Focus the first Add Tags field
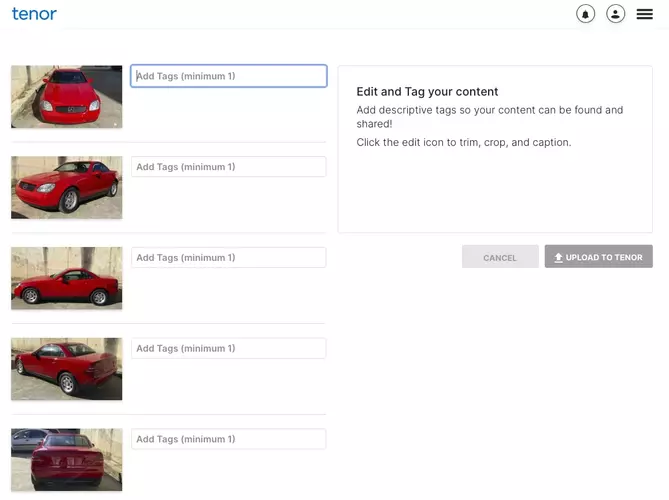Viewport: 669px width, 500px height. tap(228, 76)
